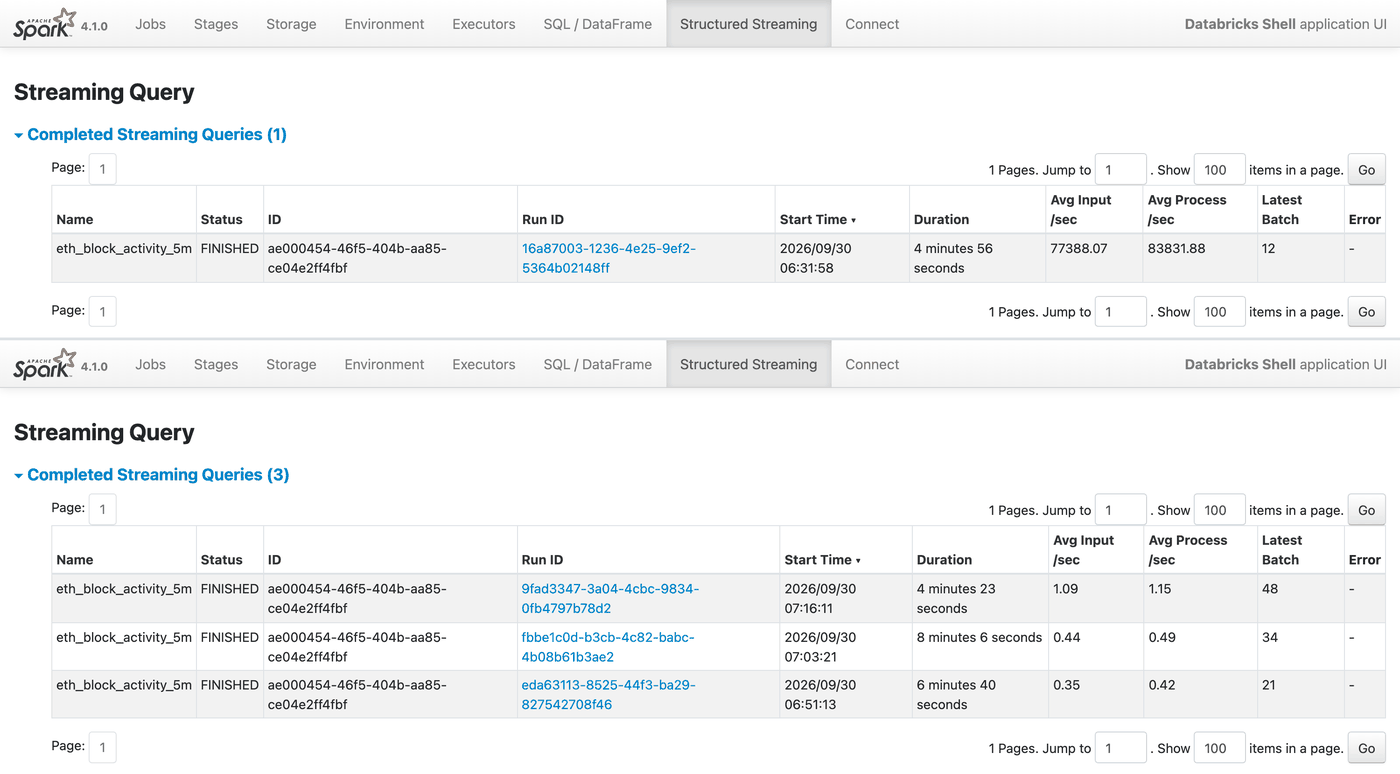Click the duration '8 minutes 6 seconds'

[979, 637]
